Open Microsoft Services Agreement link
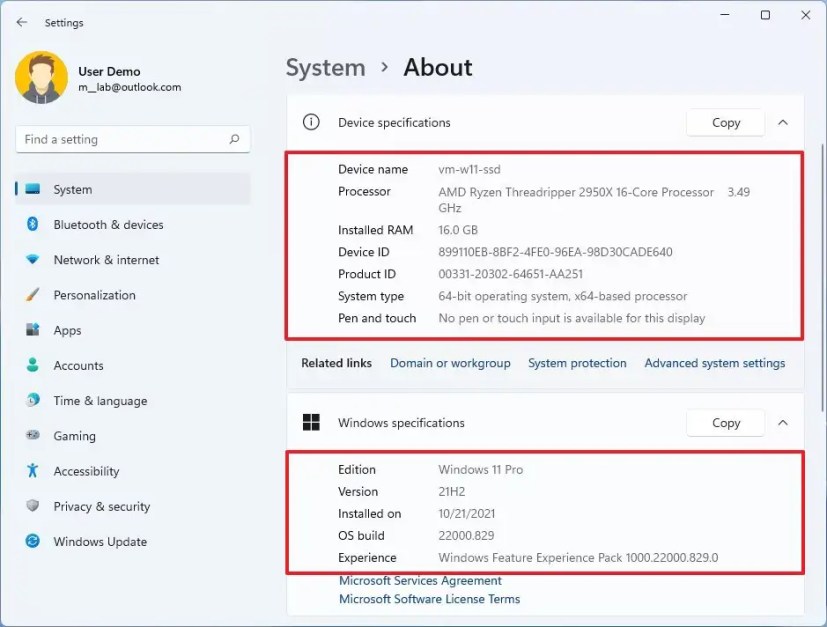 tap(420, 581)
